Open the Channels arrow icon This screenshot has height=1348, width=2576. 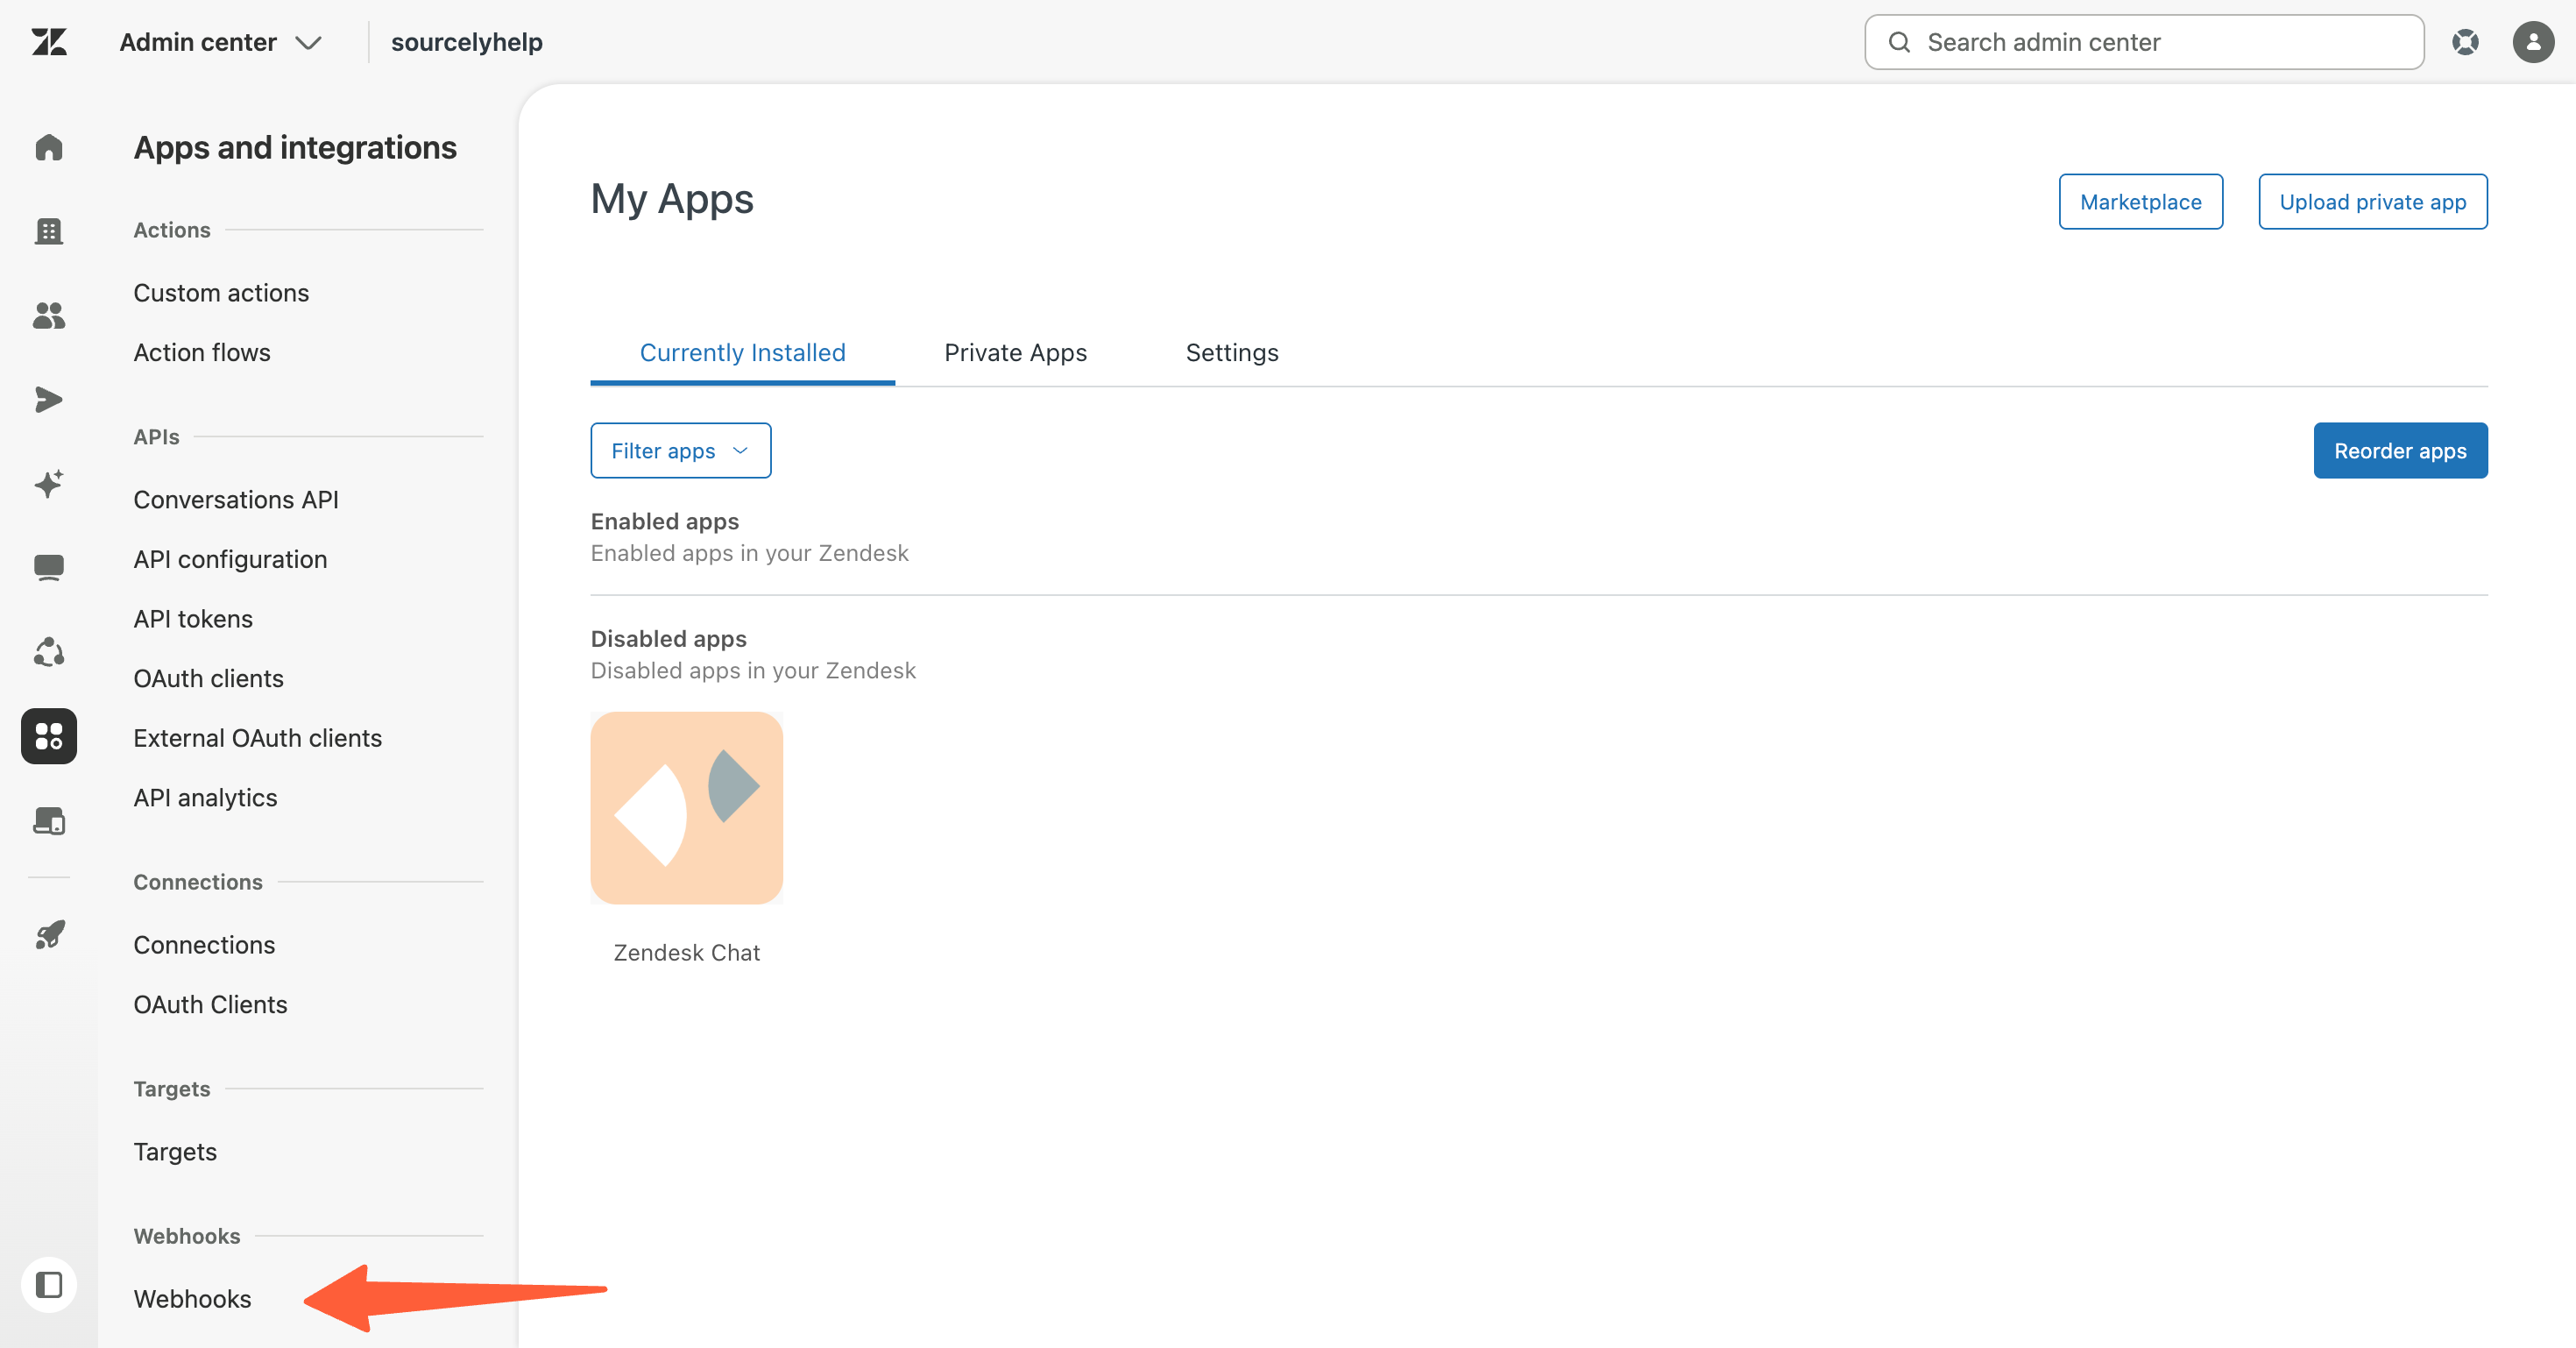[x=48, y=400]
